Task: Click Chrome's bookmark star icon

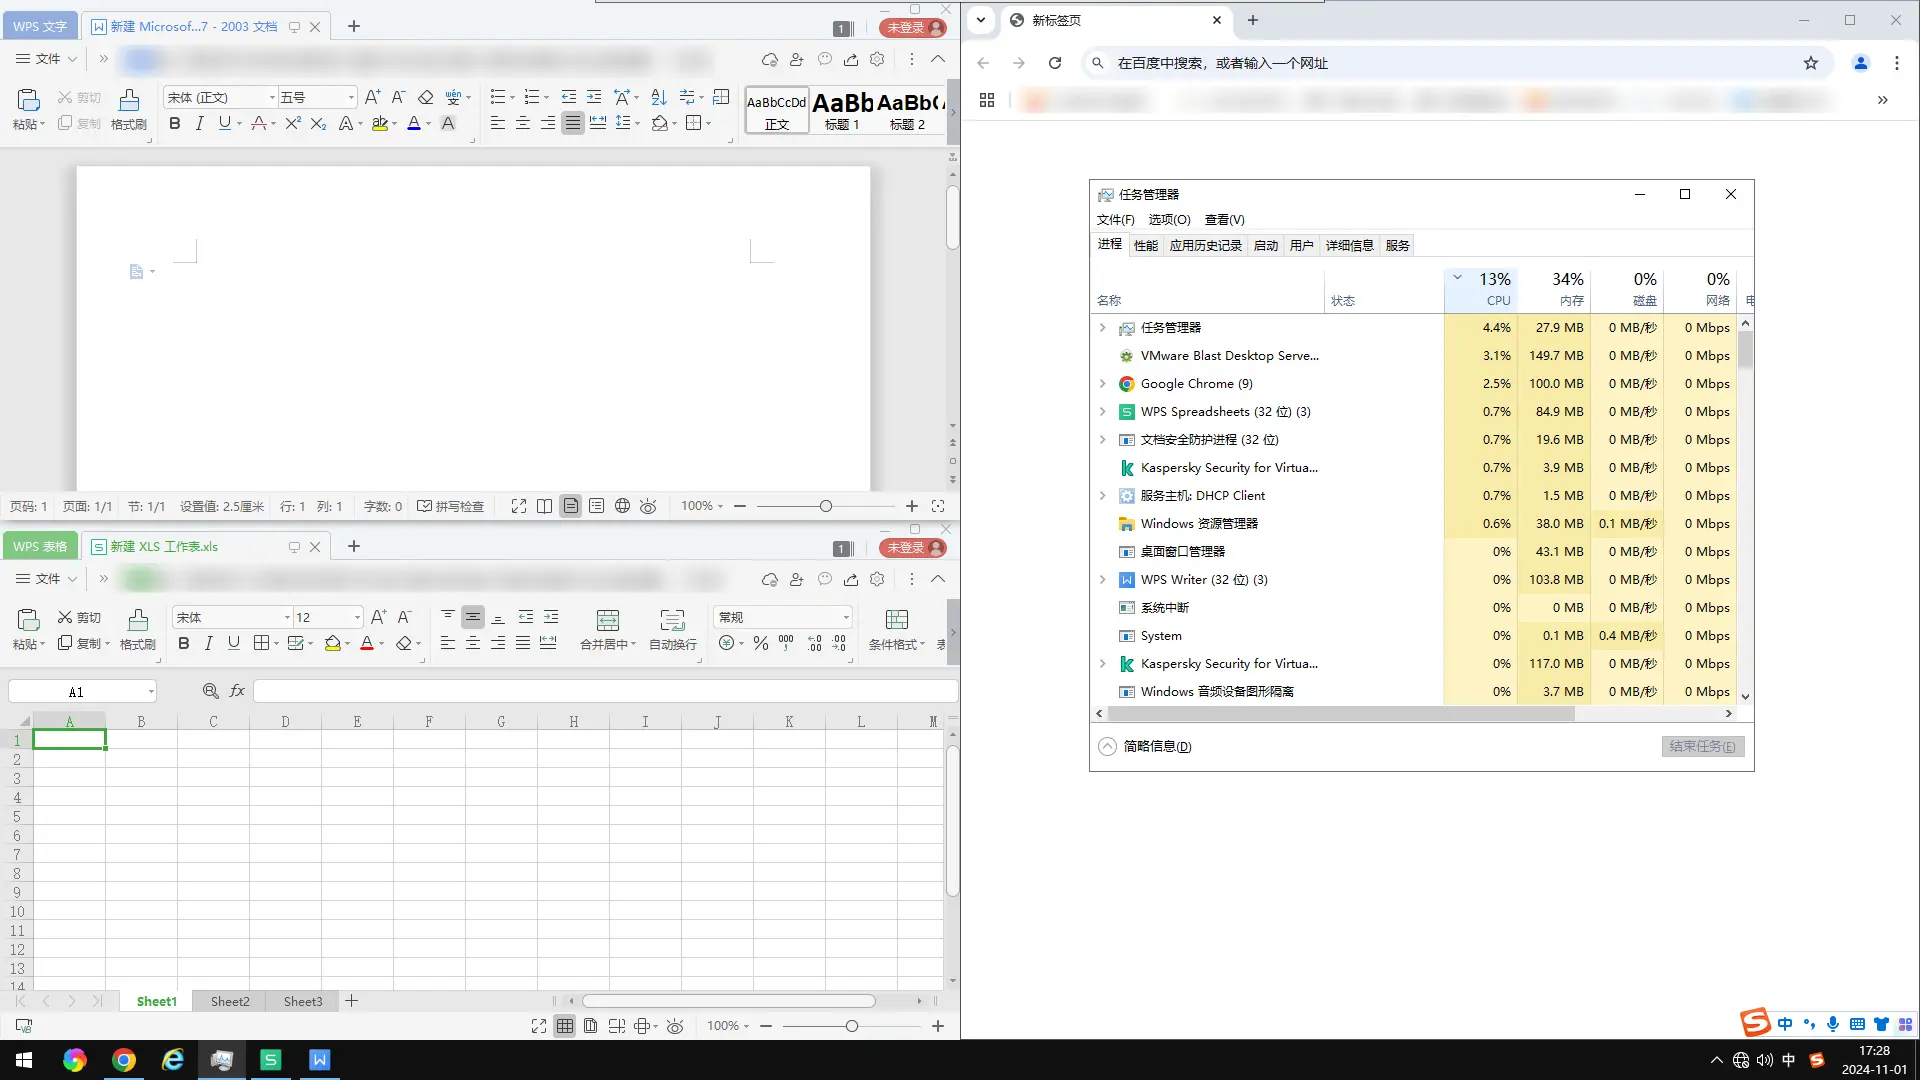Action: click(1811, 63)
